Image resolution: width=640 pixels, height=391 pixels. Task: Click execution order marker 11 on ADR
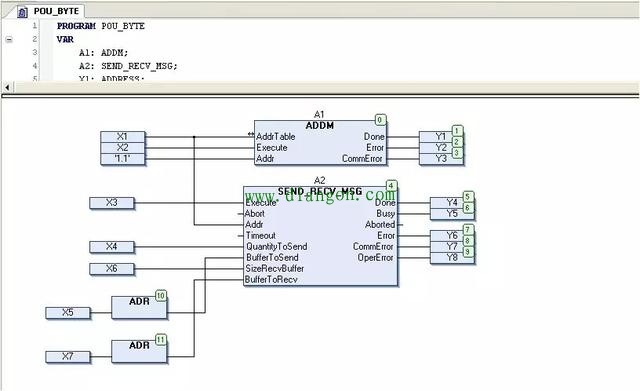click(x=161, y=340)
